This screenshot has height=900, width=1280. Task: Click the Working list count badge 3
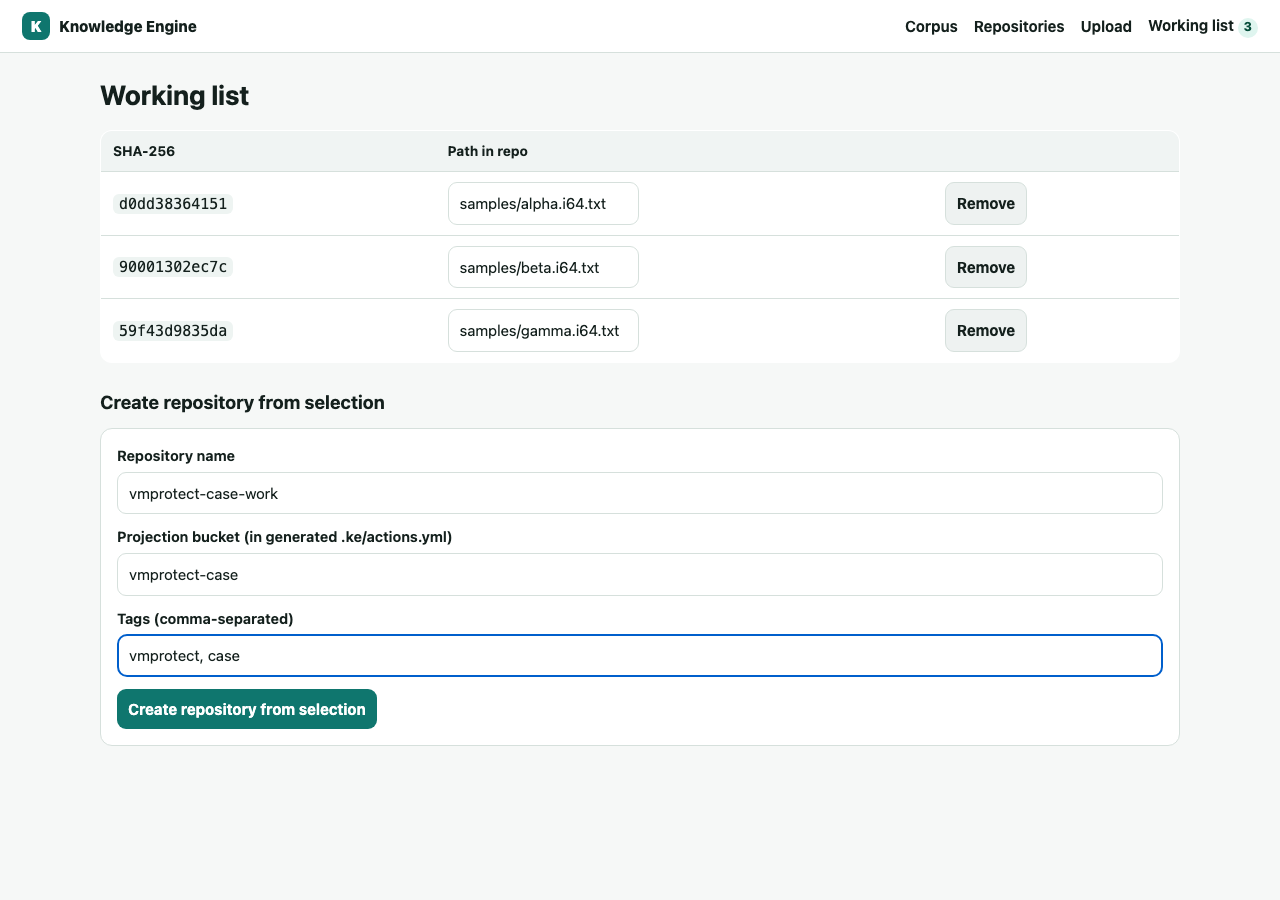1247,27
